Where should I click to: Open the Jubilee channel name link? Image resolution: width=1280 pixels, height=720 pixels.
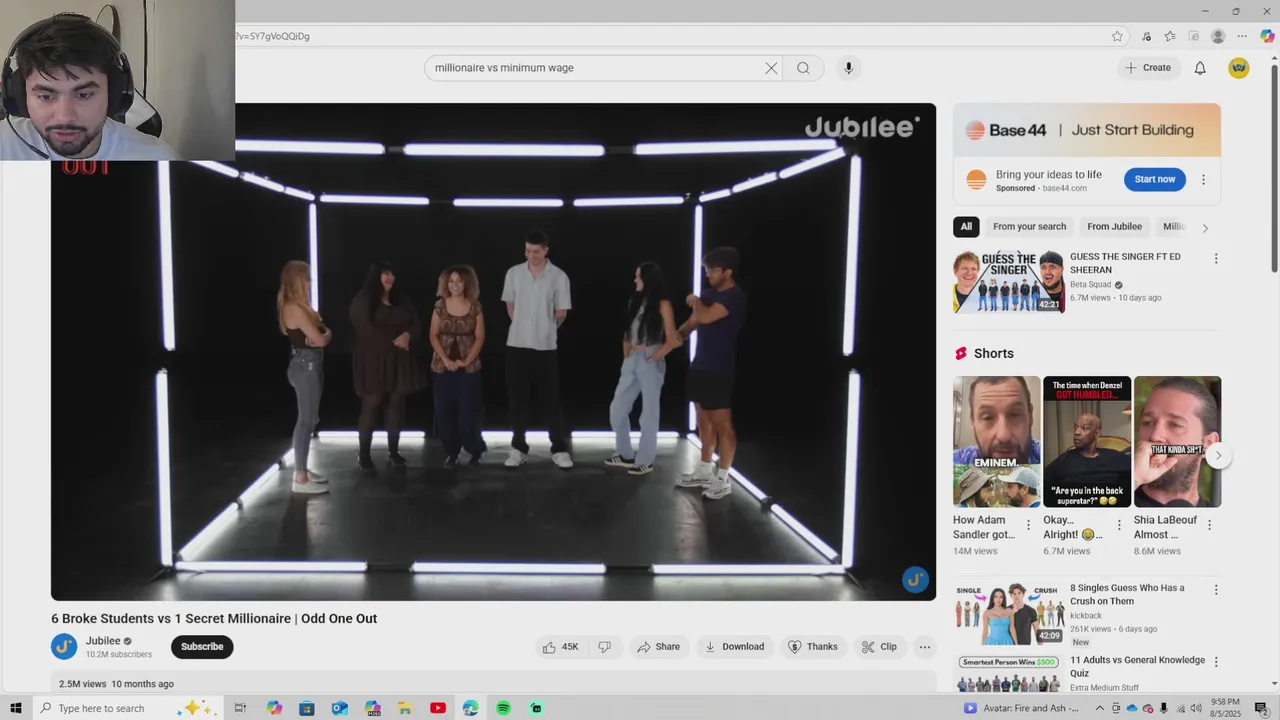pos(103,641)
